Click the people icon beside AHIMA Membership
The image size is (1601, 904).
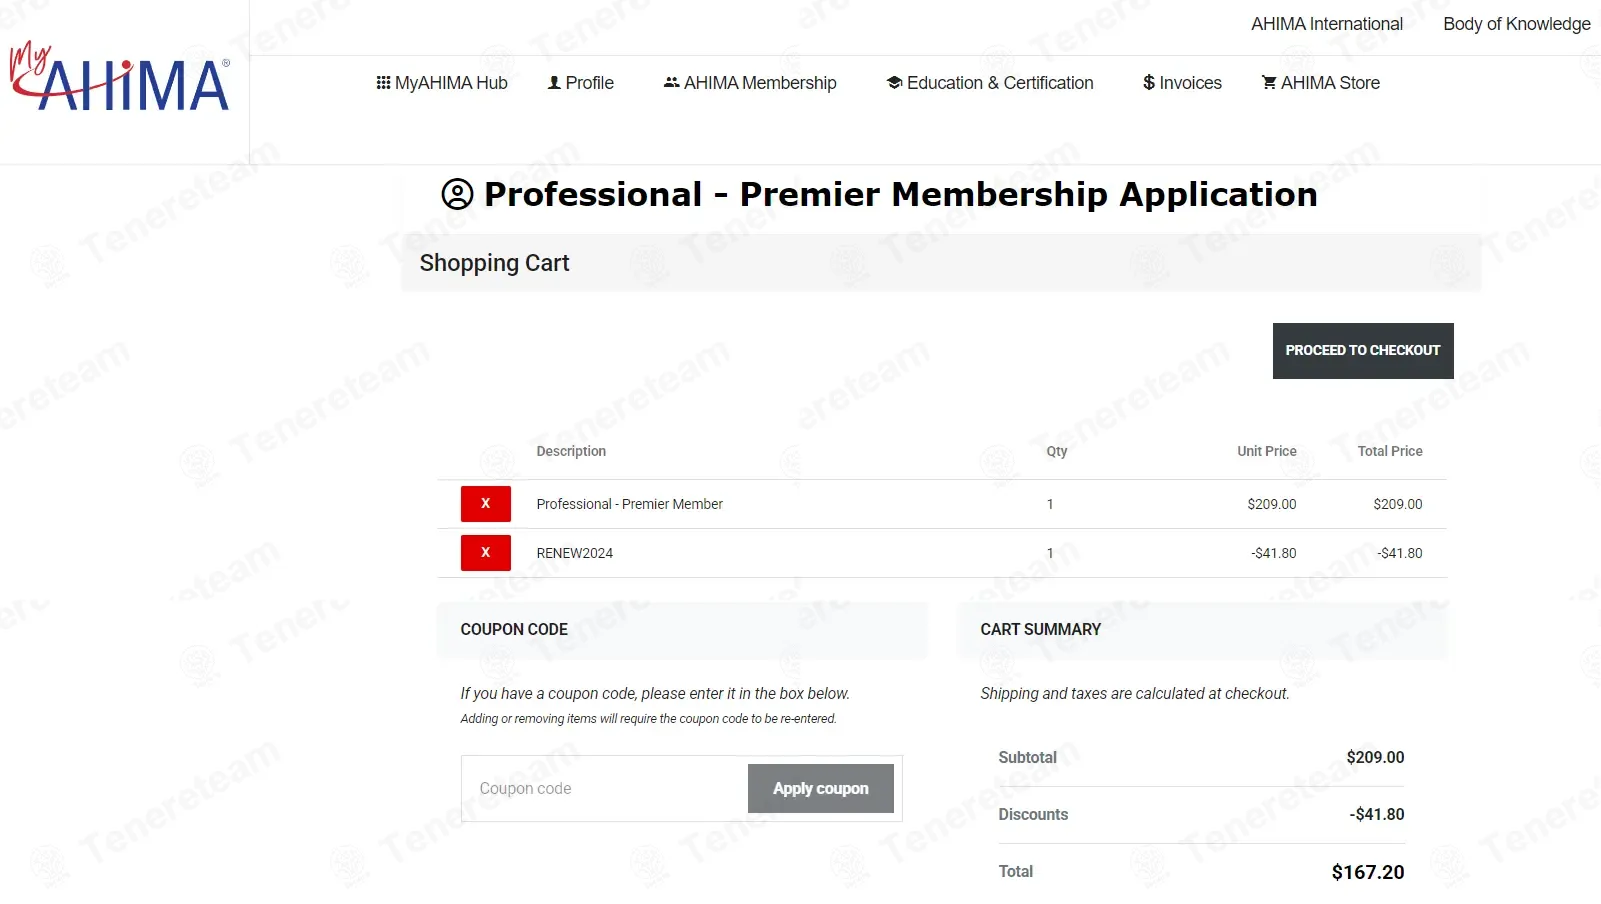tap(671, 83)
